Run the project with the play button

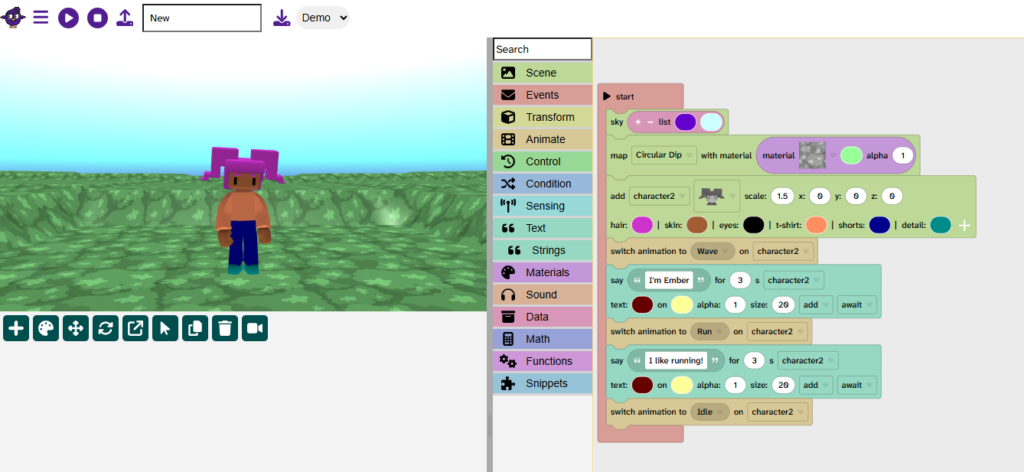tap(68, 18)
